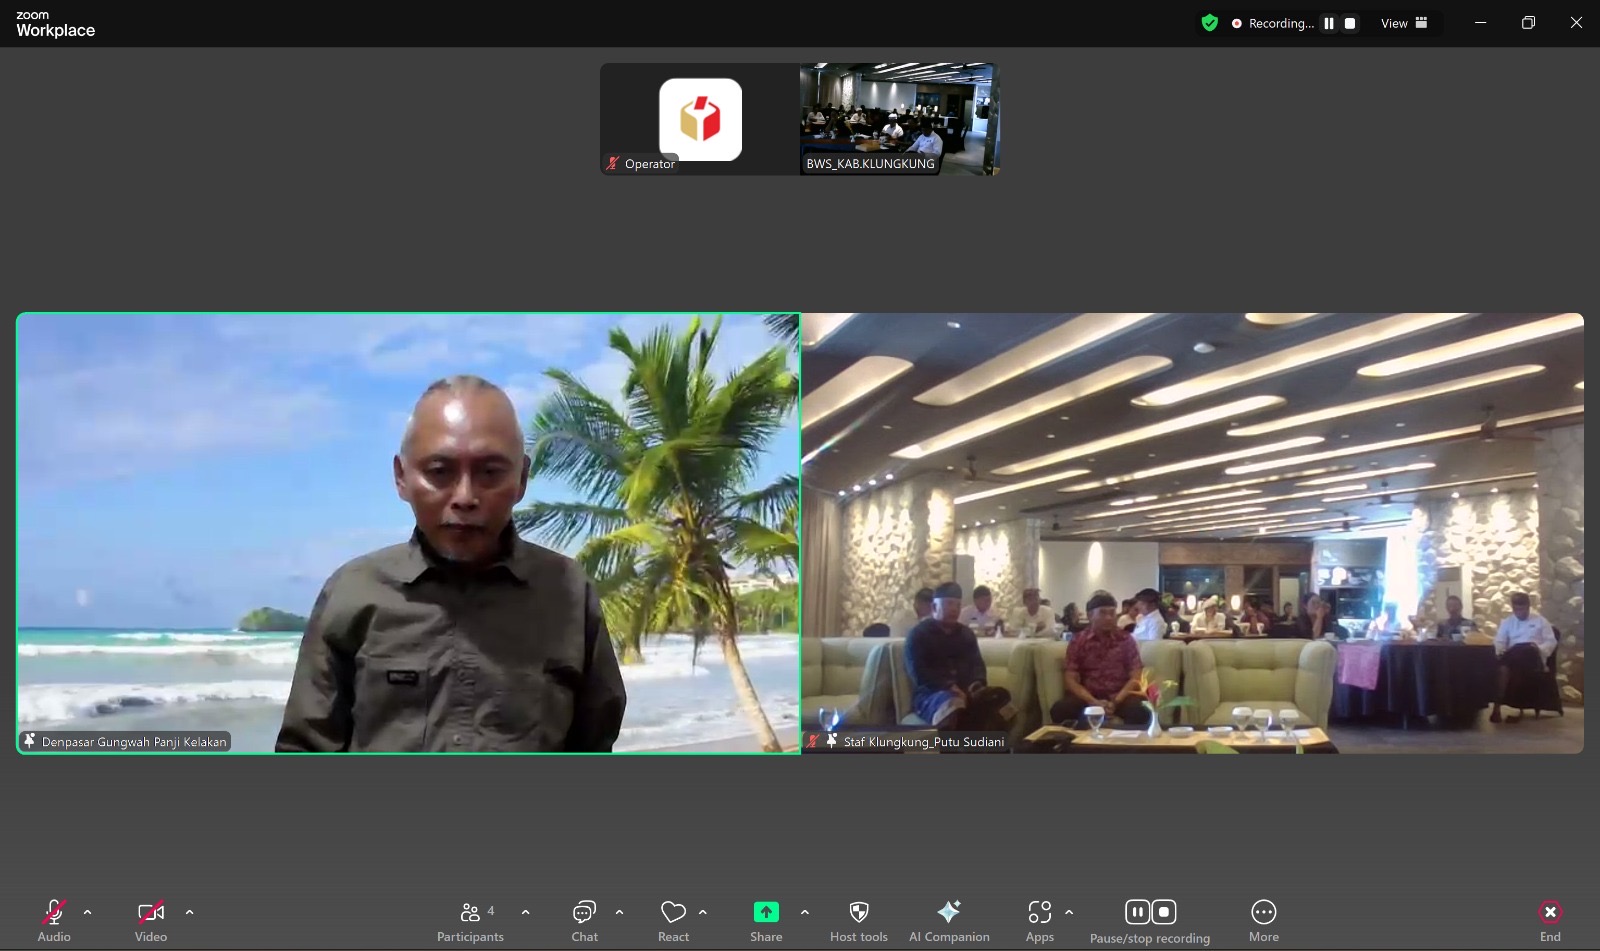Open the Chat panel
This screenshot has height=951, width=1600.
point(584,913)
